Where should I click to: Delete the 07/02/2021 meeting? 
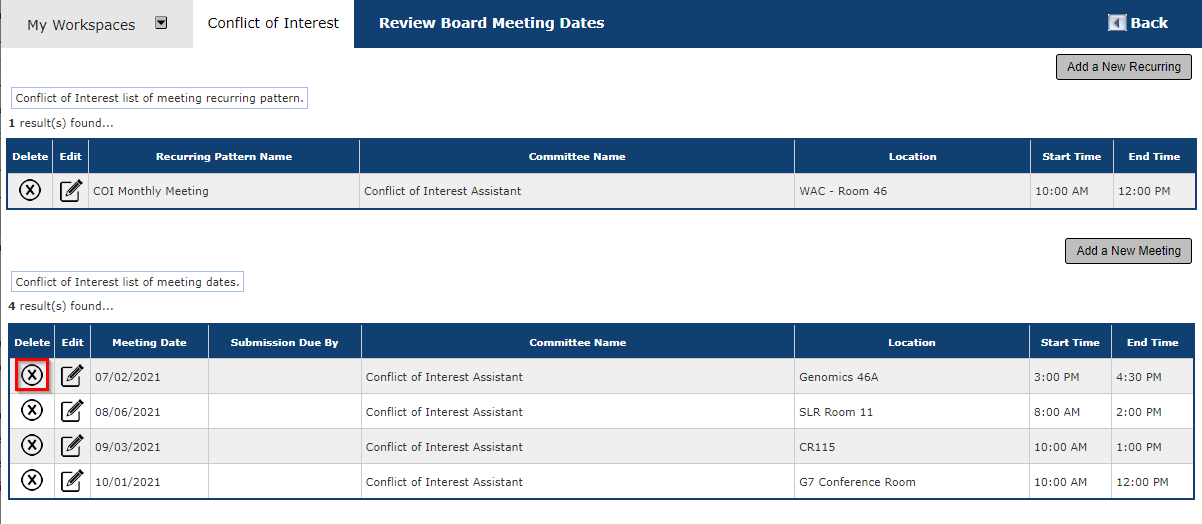tap(32, 375)
